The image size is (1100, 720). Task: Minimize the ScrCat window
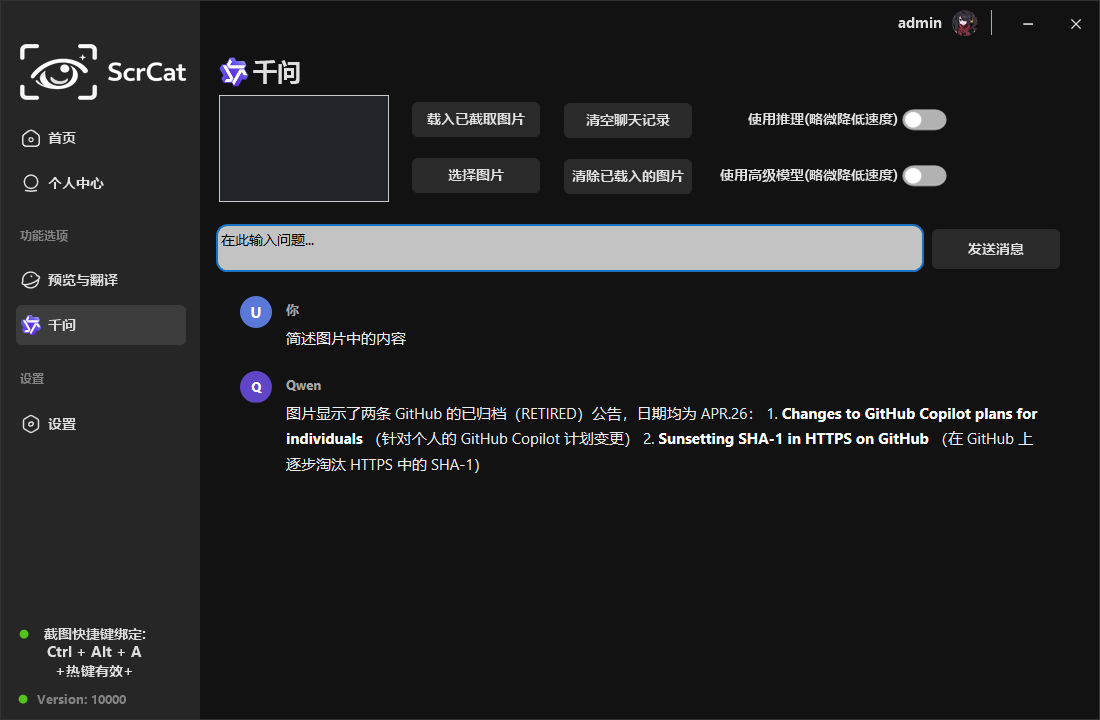click(x=1028, y=24)
